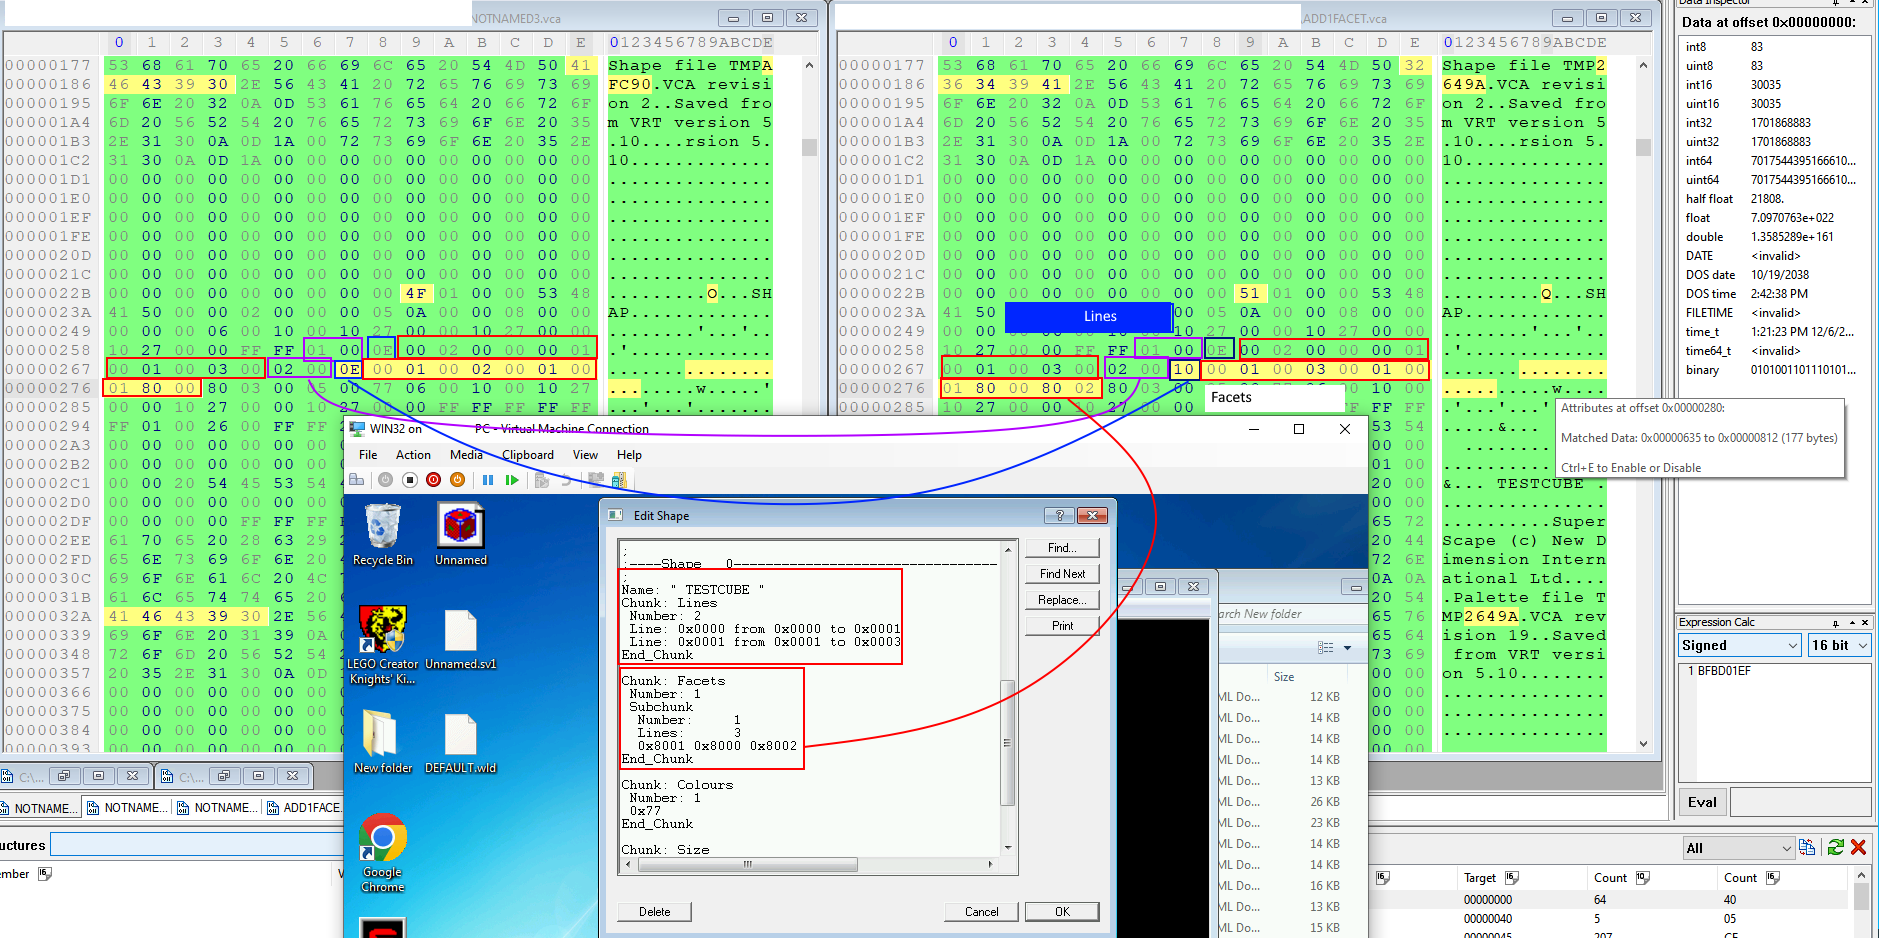1879x938 pixels.
Task: Click the expression input field beside Eval
Action: (x=1800, y=802)
